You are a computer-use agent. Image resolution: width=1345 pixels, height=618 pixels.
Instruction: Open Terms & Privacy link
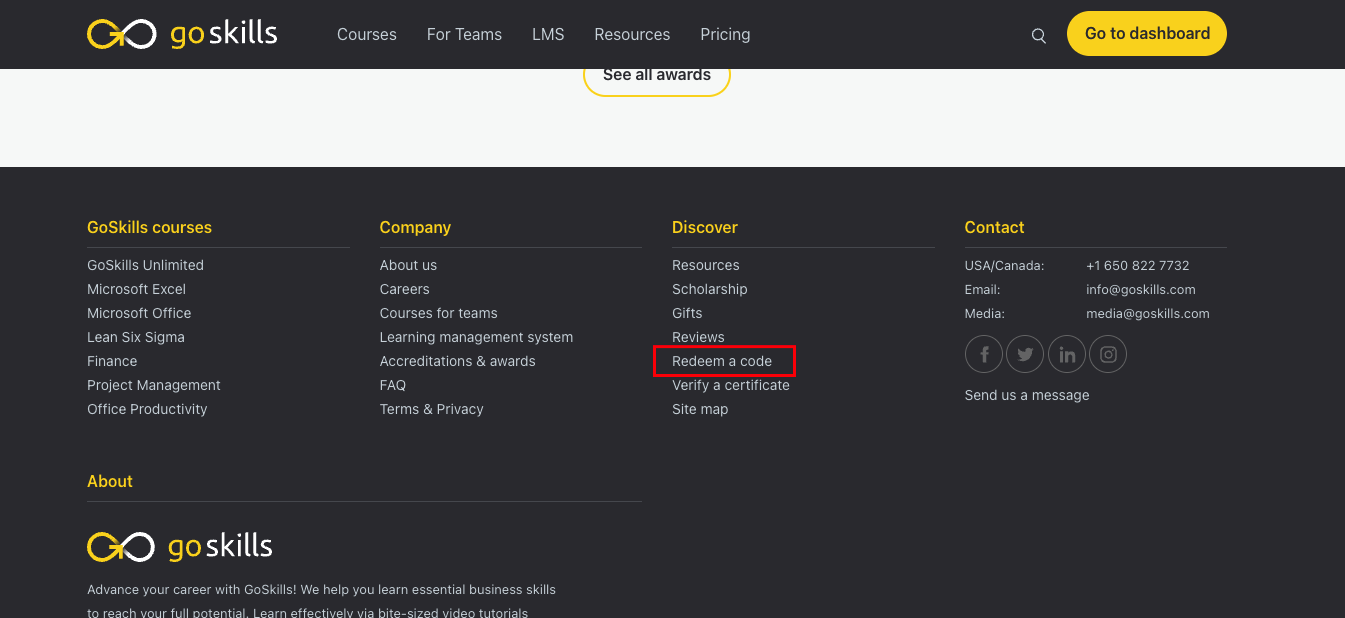coord(431,409)
